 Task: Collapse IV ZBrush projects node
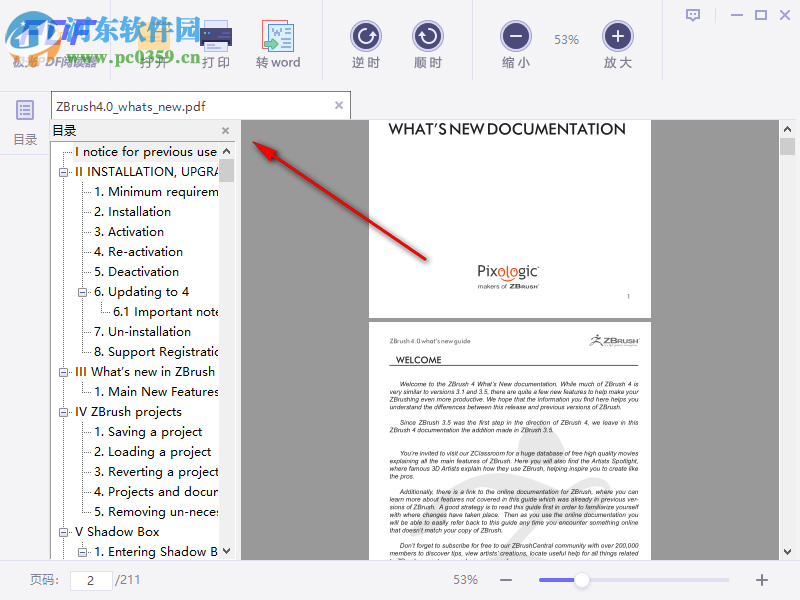coord(63,412)
